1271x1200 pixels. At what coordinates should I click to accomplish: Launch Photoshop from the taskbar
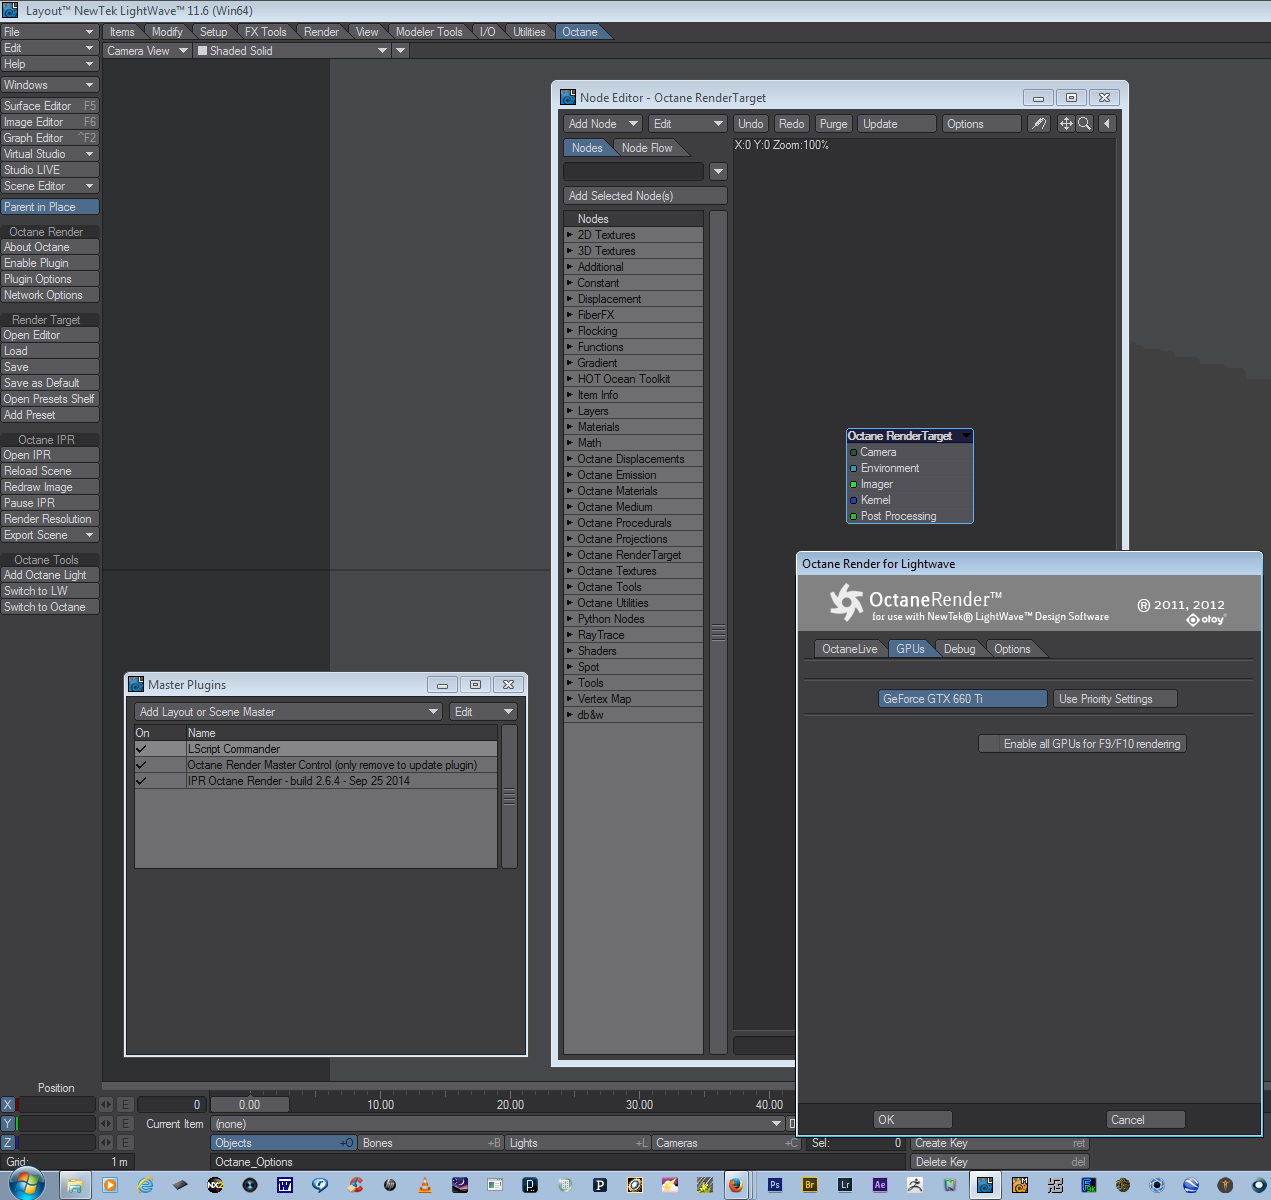pyautogui.click(x=775, y=1185)
